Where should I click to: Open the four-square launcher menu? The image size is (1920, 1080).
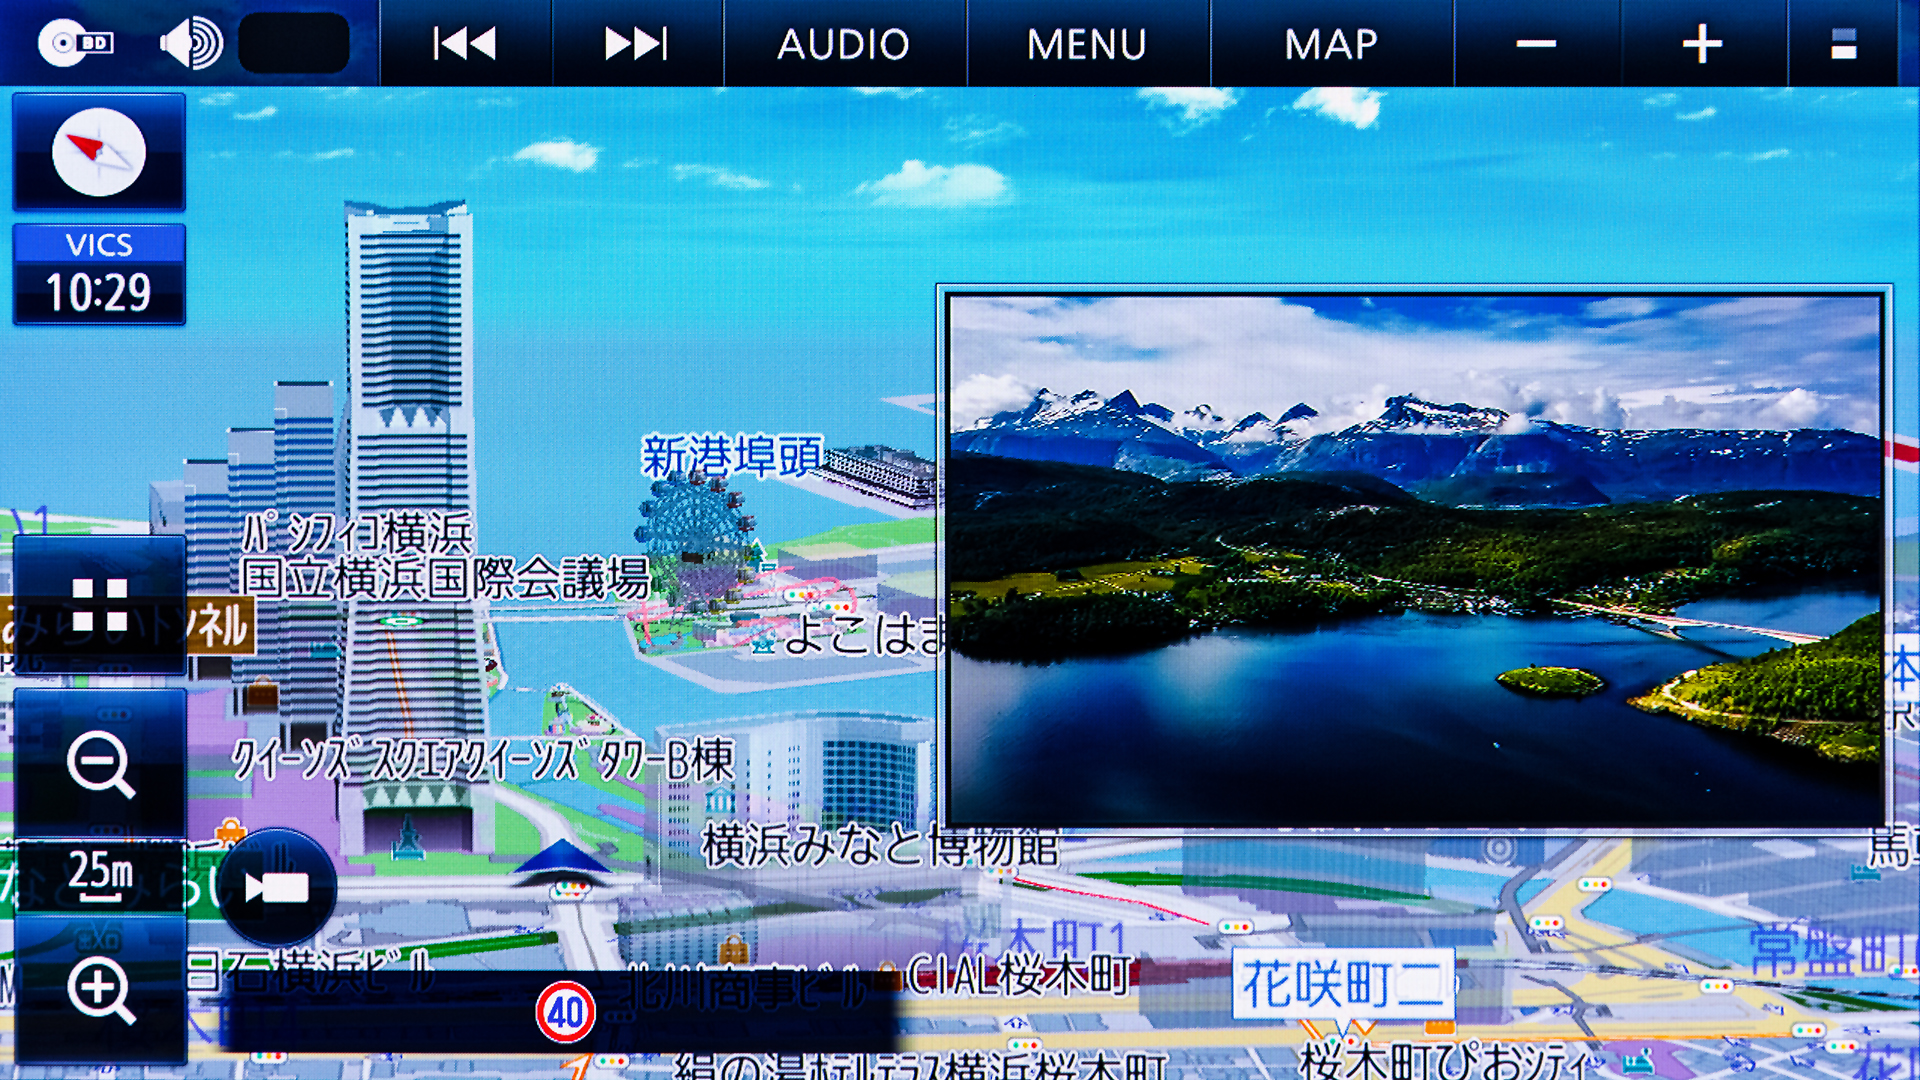[x=99, y=605]
